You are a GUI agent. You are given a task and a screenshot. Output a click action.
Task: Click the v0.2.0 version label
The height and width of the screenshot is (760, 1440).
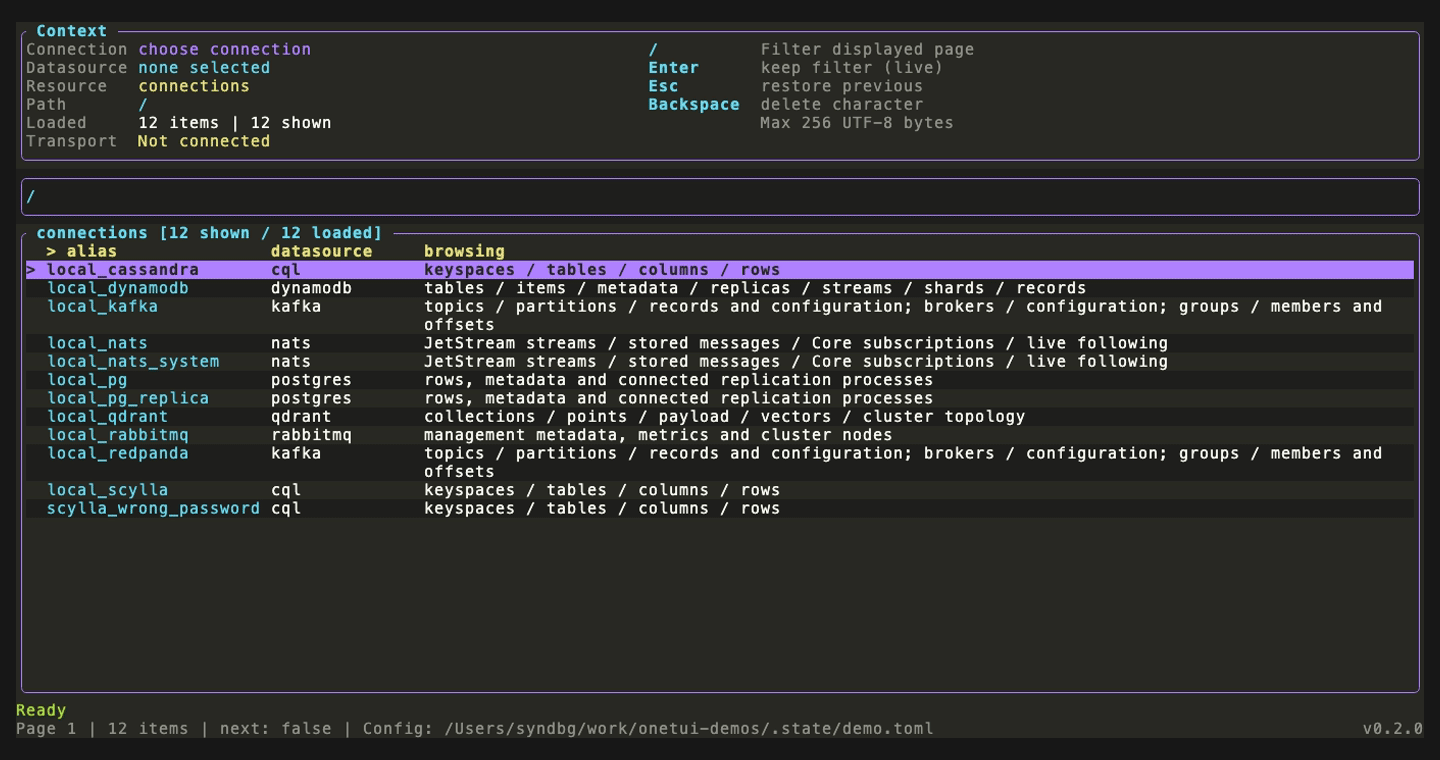click(x=1392, y=728)
